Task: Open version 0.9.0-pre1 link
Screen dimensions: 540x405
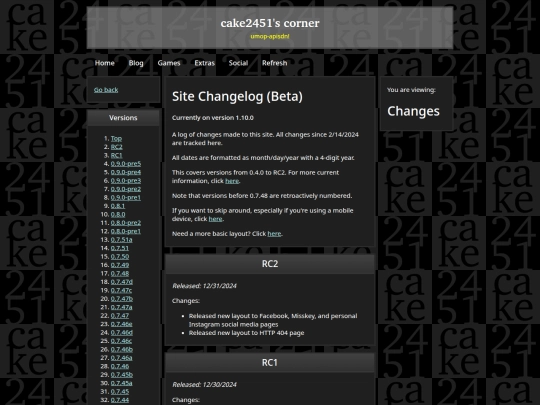Action: coord(126,198)
